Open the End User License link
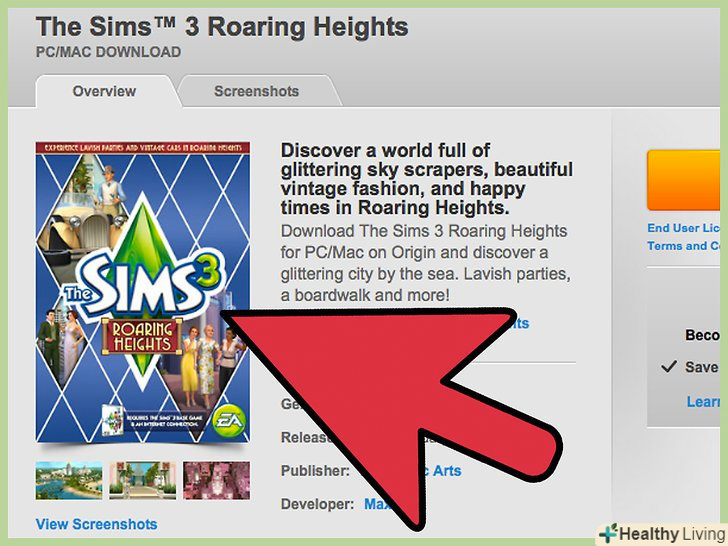The image size is (728, 546). (683, 228)
